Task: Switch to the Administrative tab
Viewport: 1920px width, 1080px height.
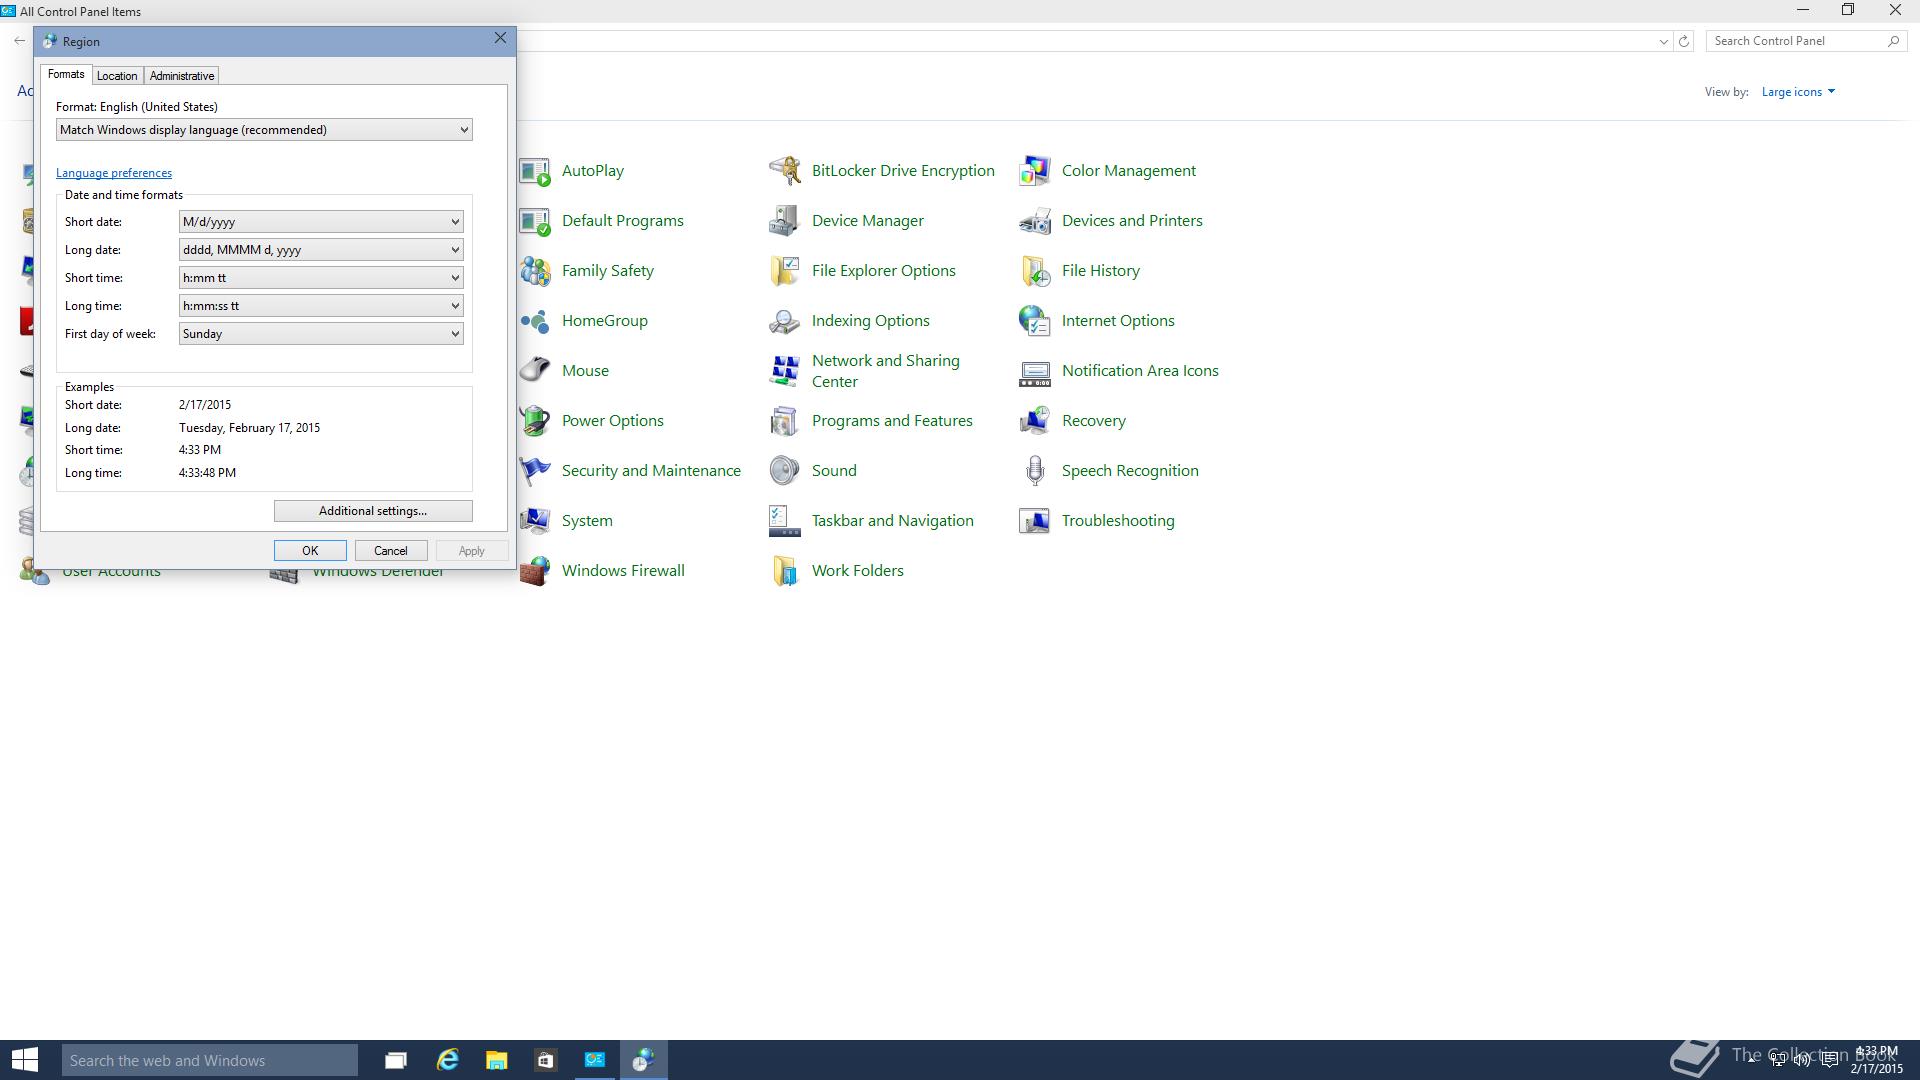Action: (182, 76)
